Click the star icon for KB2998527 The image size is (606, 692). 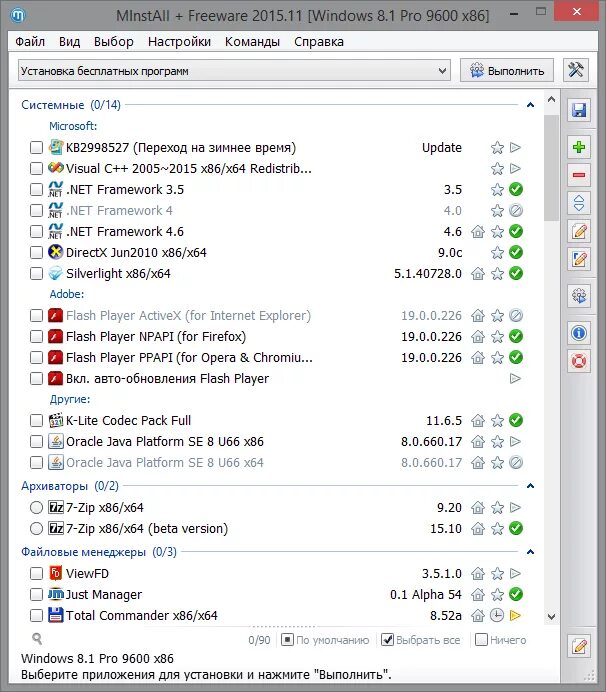point(497,147)
